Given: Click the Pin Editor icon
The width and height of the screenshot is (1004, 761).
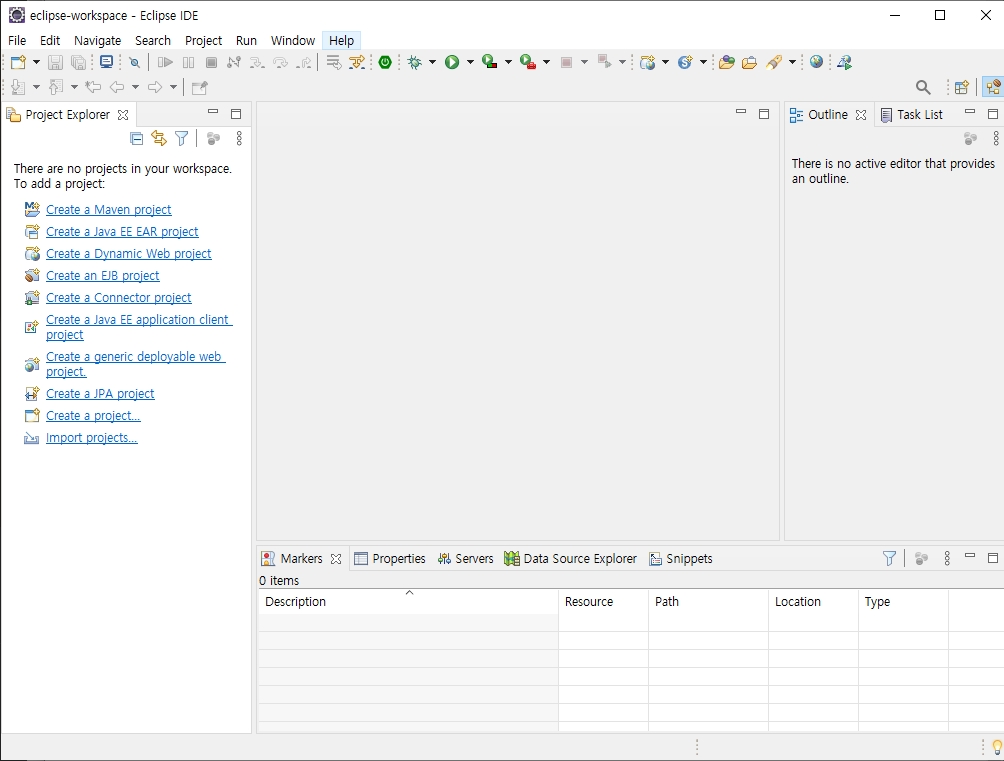Looking at the screenshot, I should [200, 87].
